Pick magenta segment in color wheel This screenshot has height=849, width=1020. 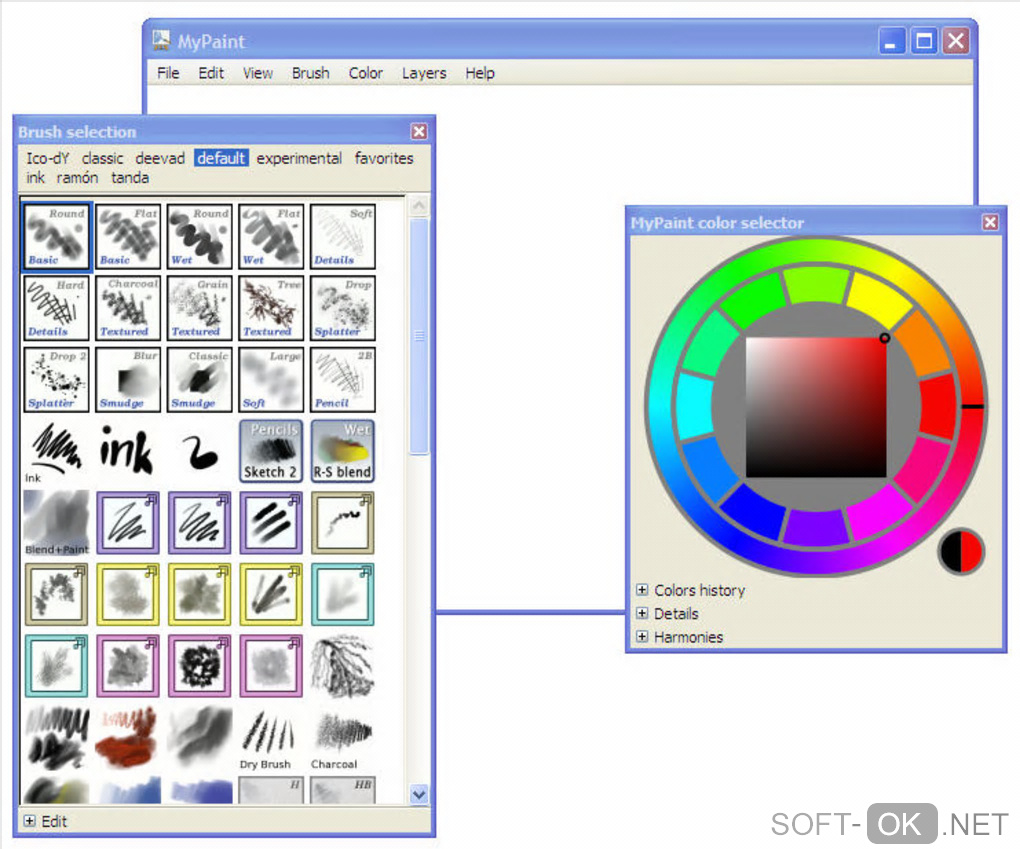(881, 512)
